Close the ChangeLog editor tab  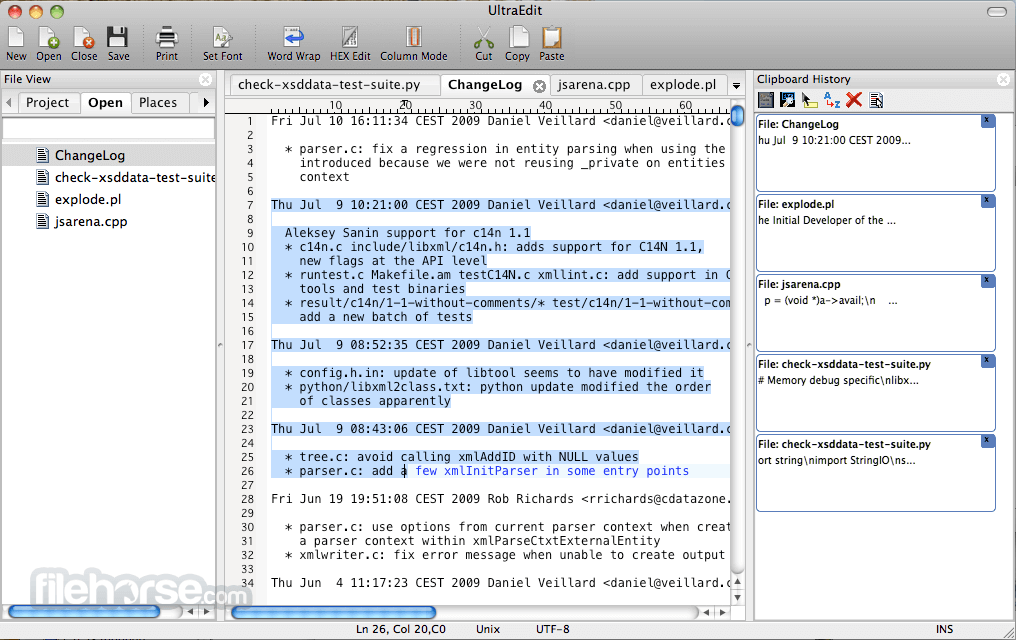[x=539, y=86]
